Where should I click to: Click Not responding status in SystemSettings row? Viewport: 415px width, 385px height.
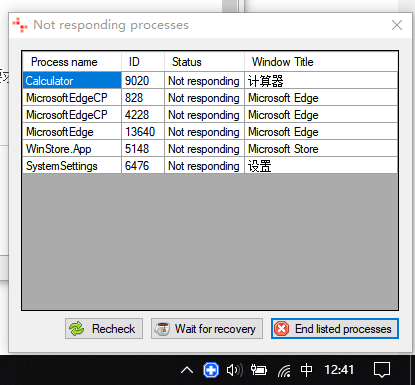204,166
